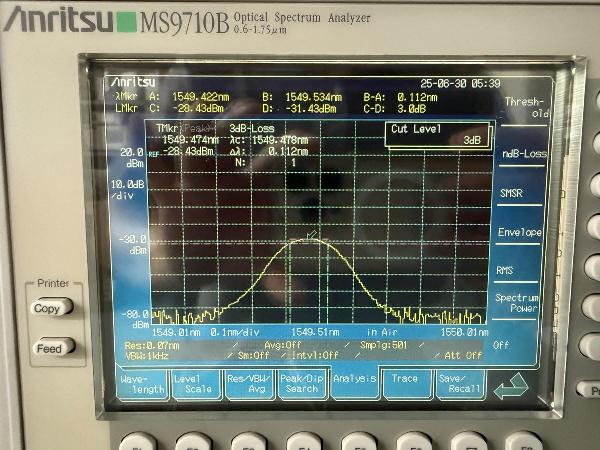The image size is (600, 450).
Task: Select the Analysis tab
Action: tap(355, 381)
